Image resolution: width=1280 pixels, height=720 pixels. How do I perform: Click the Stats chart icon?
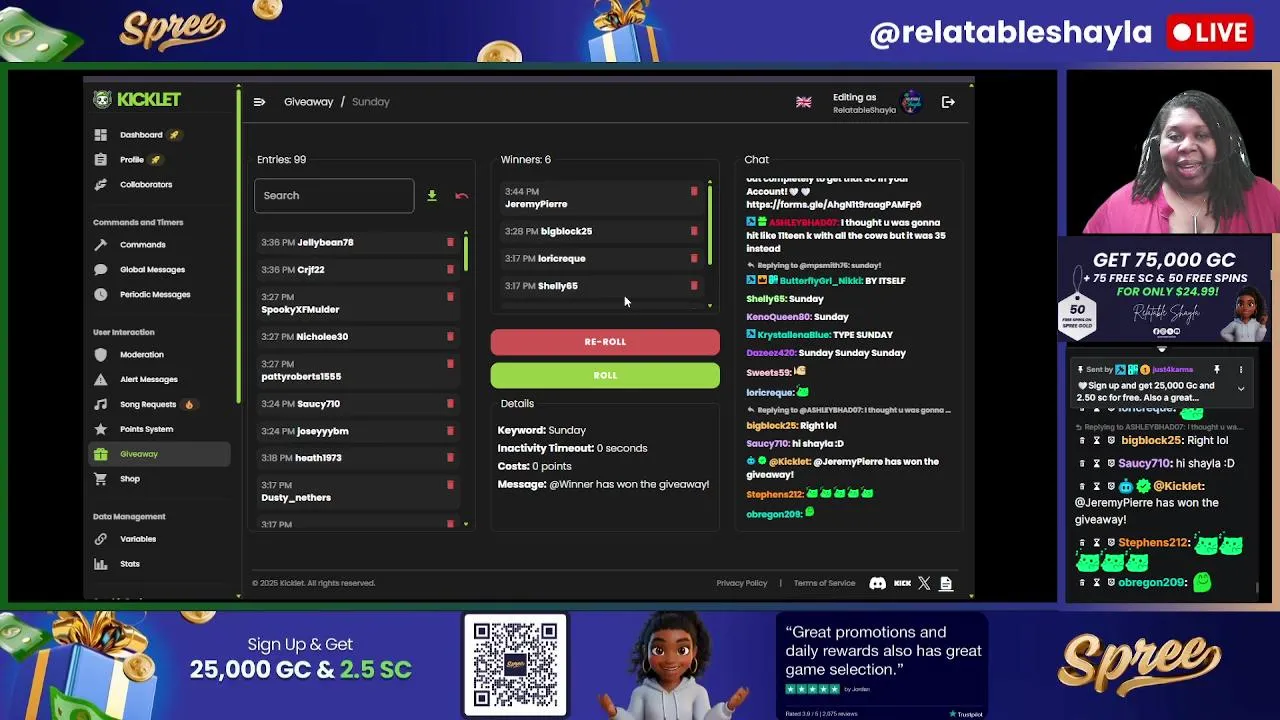[x=100, y=564]
